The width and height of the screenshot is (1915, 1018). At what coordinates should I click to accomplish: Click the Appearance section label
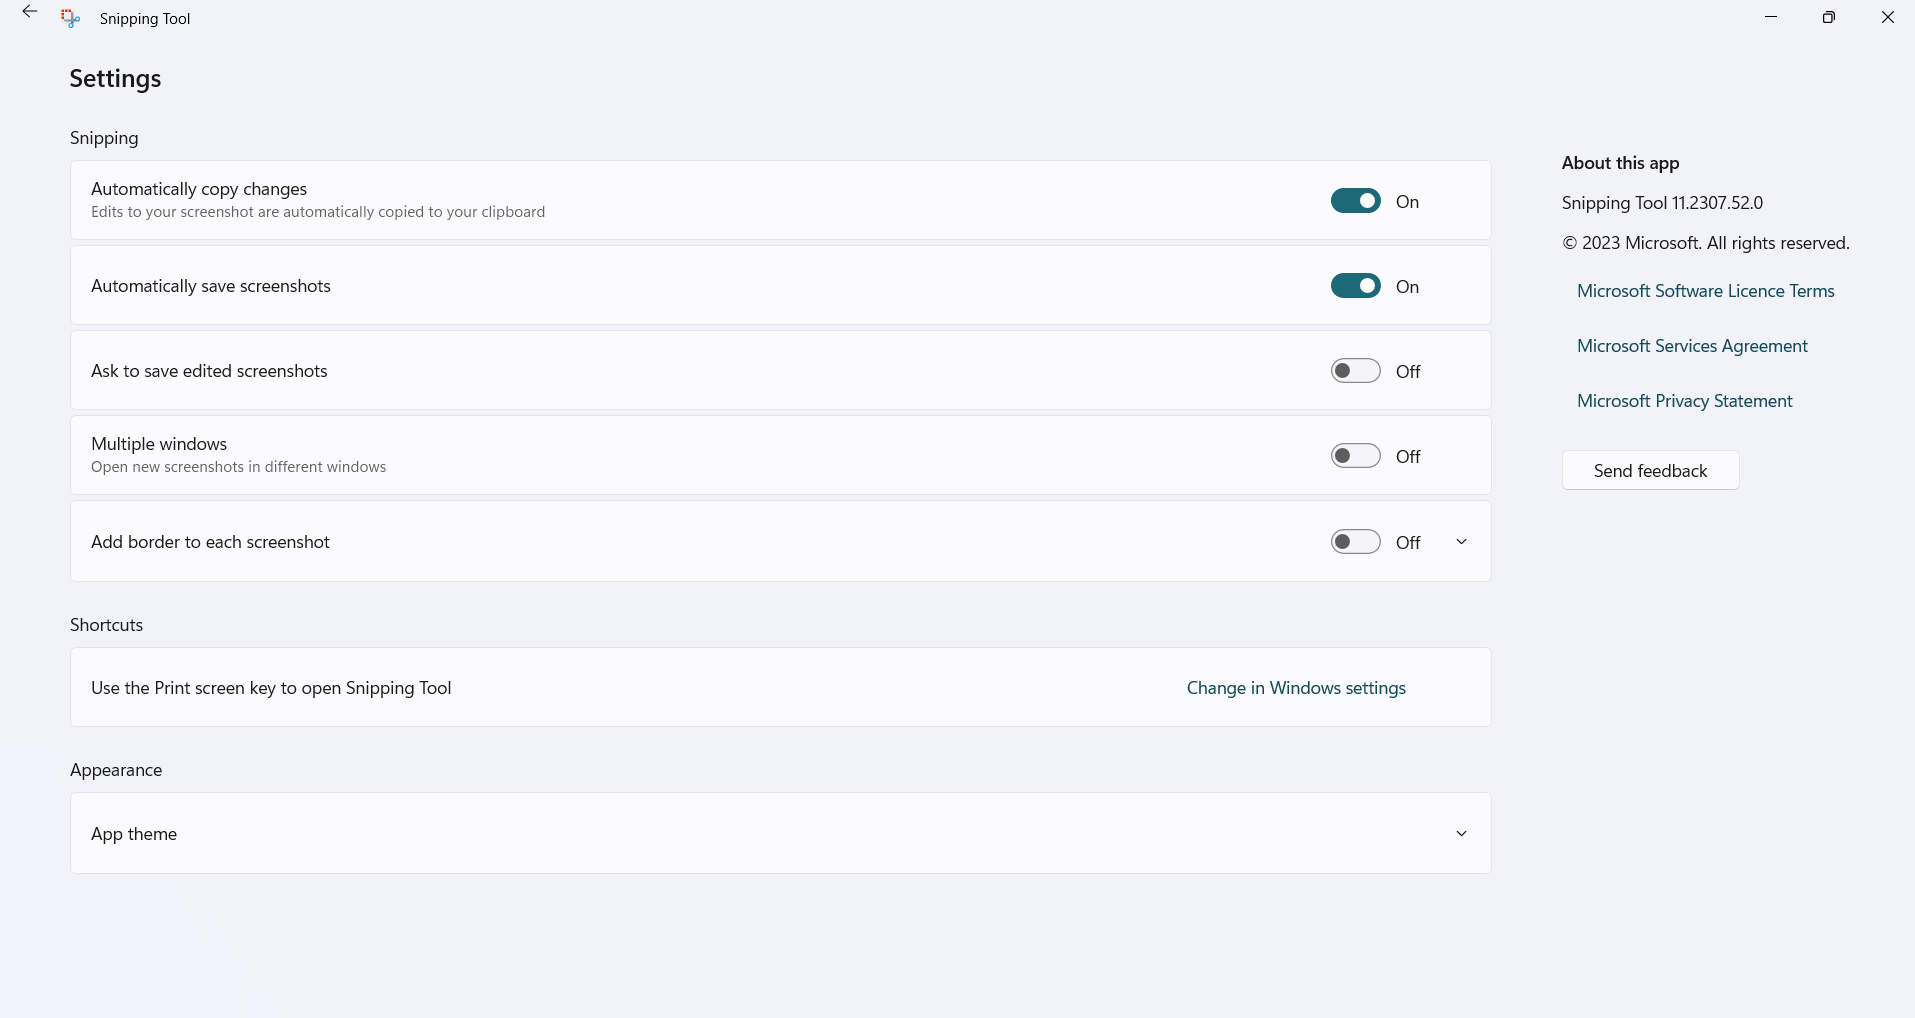point(116,770)
